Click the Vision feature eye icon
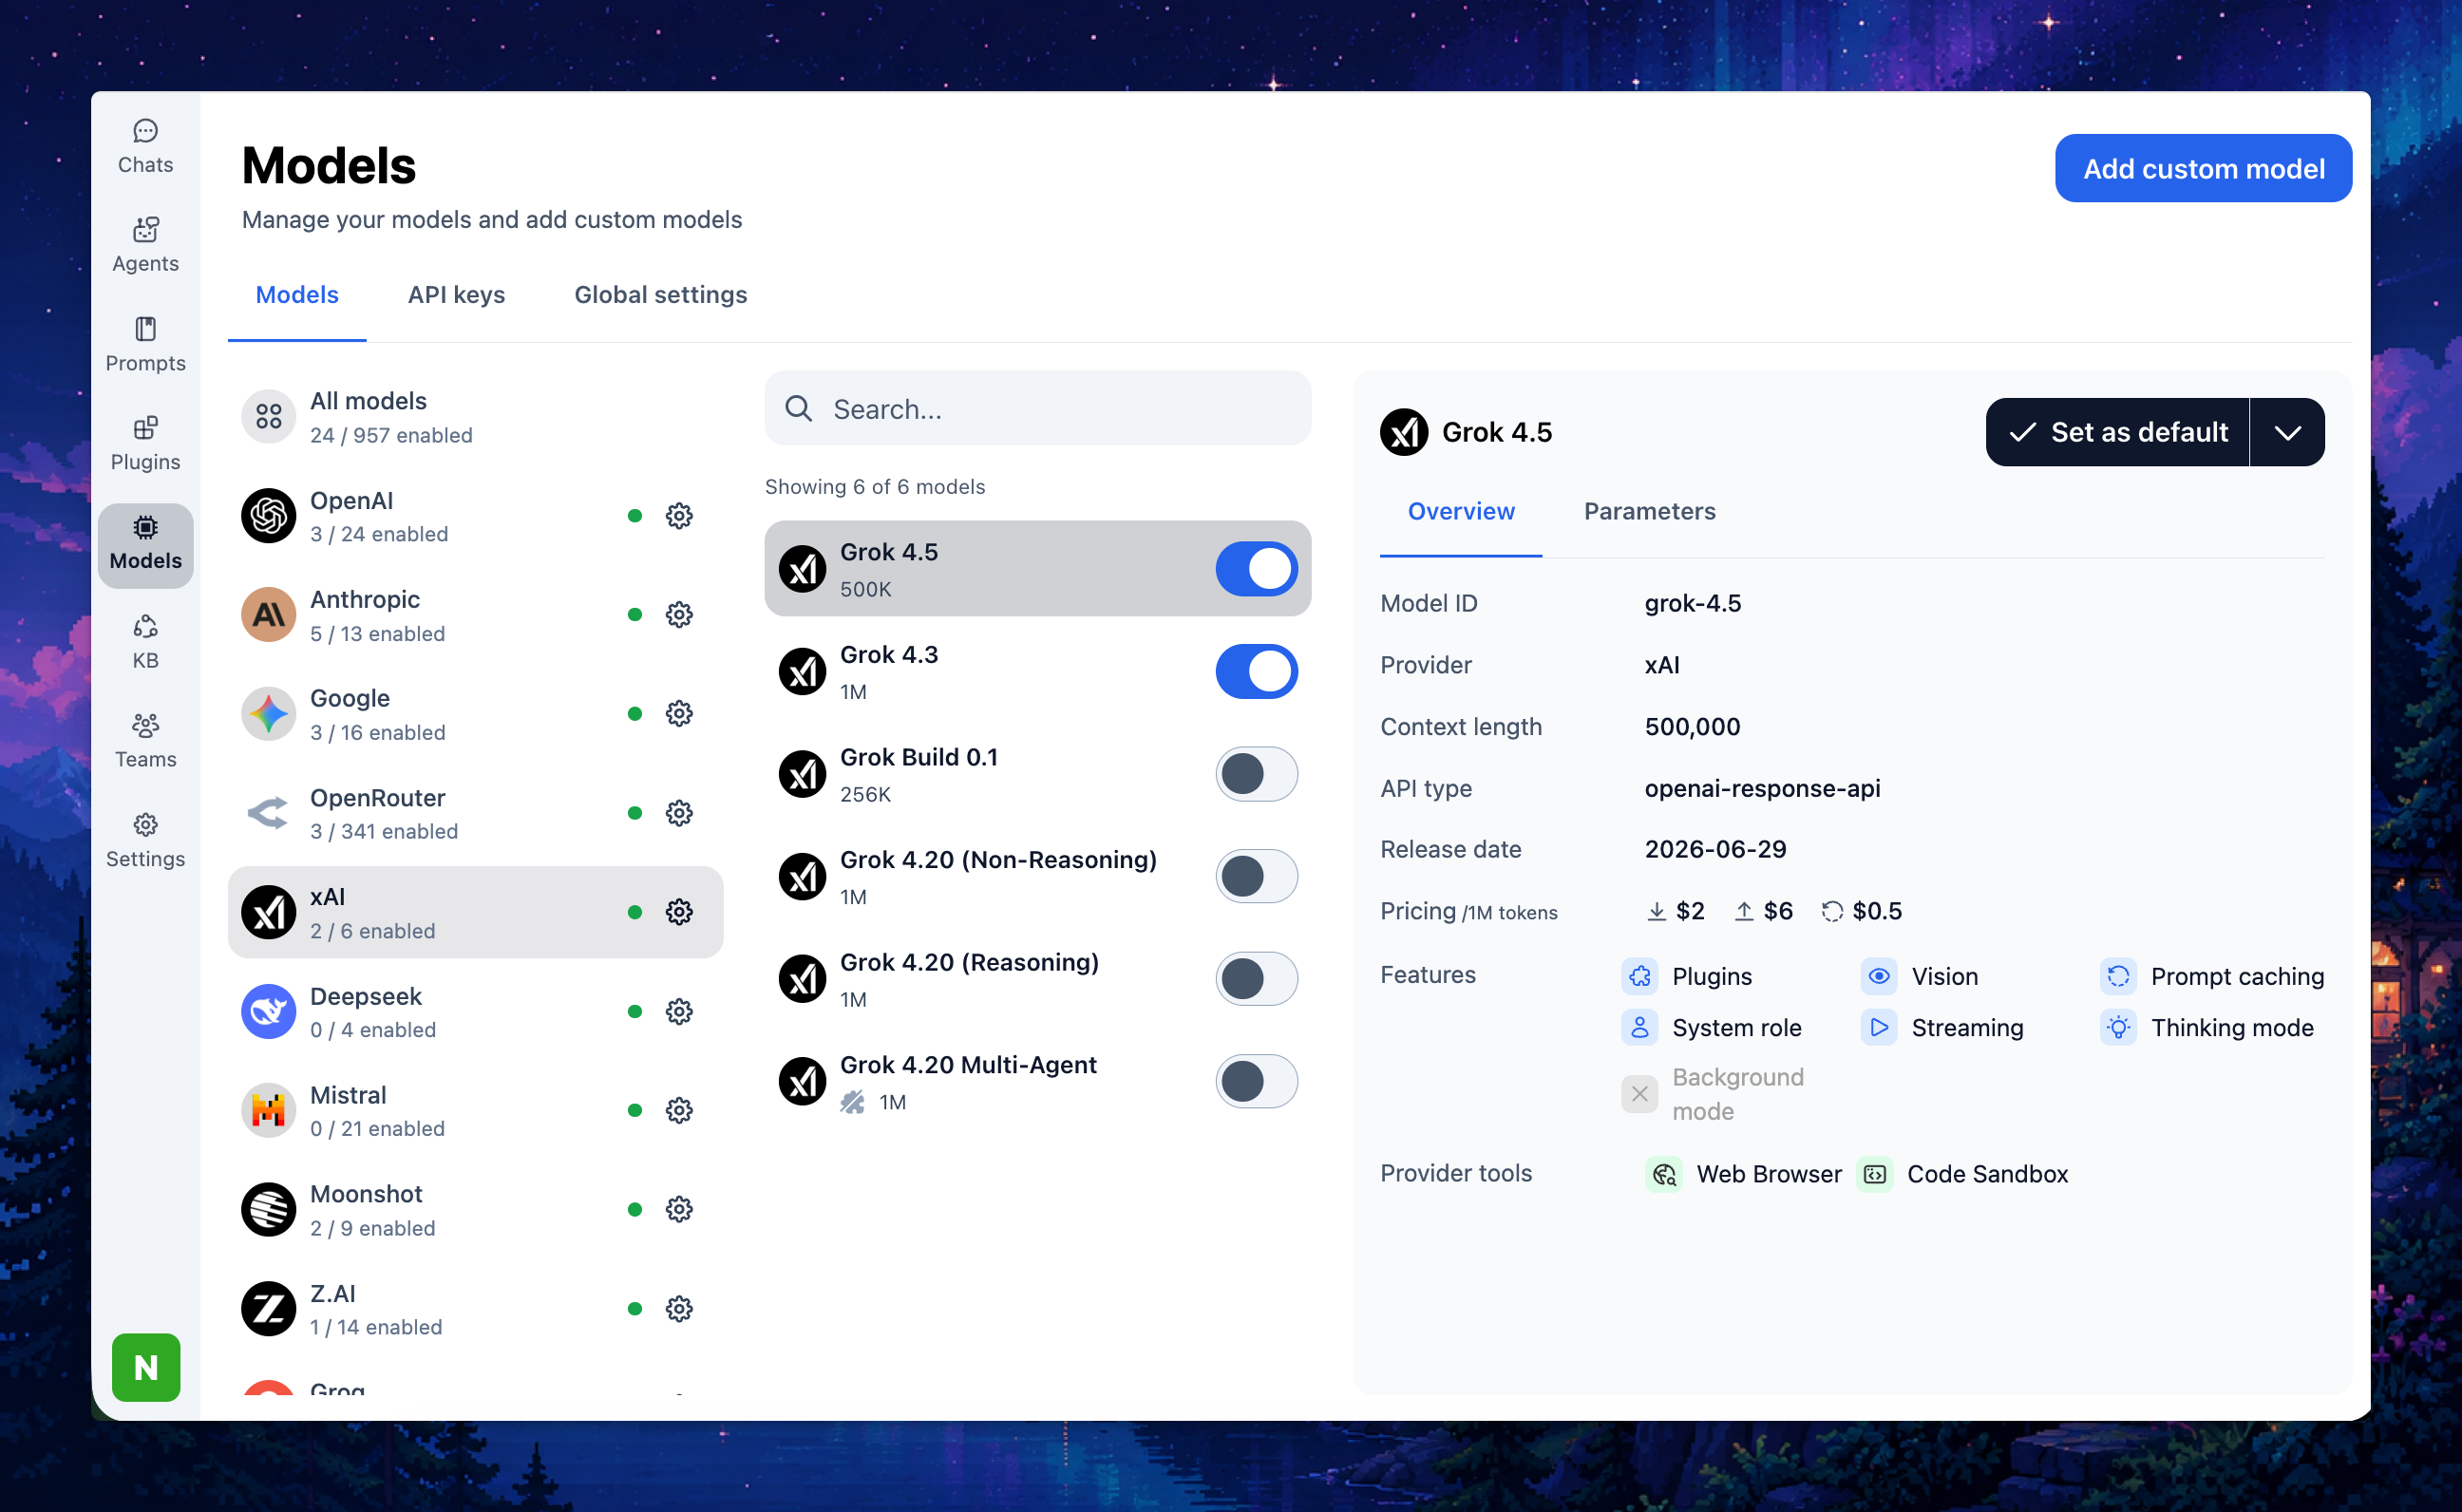This screenshot has width=2462, height=1512. (1879, 976)
